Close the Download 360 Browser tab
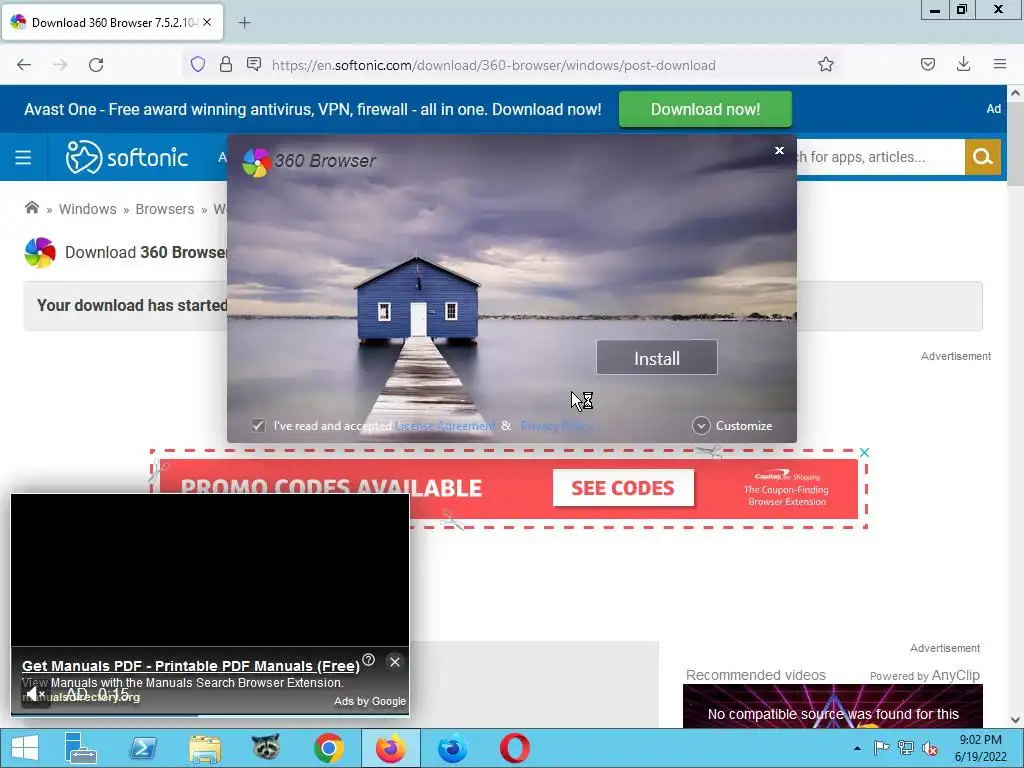 pos(207,22)
